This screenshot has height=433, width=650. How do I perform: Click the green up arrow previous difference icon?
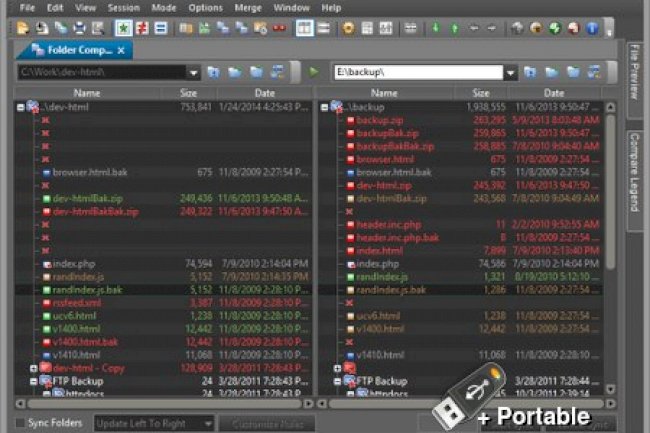coord(455,28)
